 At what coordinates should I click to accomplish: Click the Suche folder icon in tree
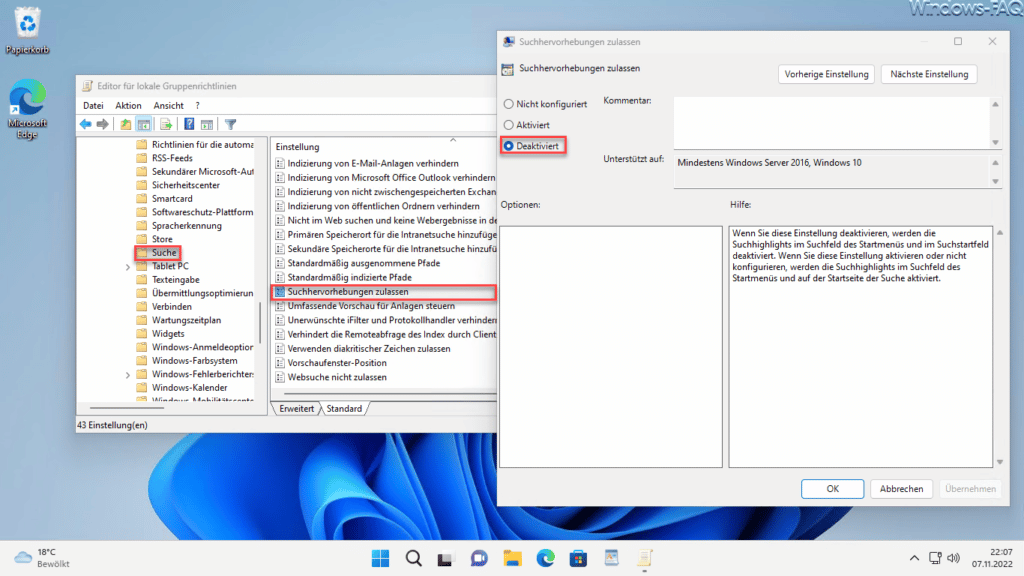pos(142,253)
